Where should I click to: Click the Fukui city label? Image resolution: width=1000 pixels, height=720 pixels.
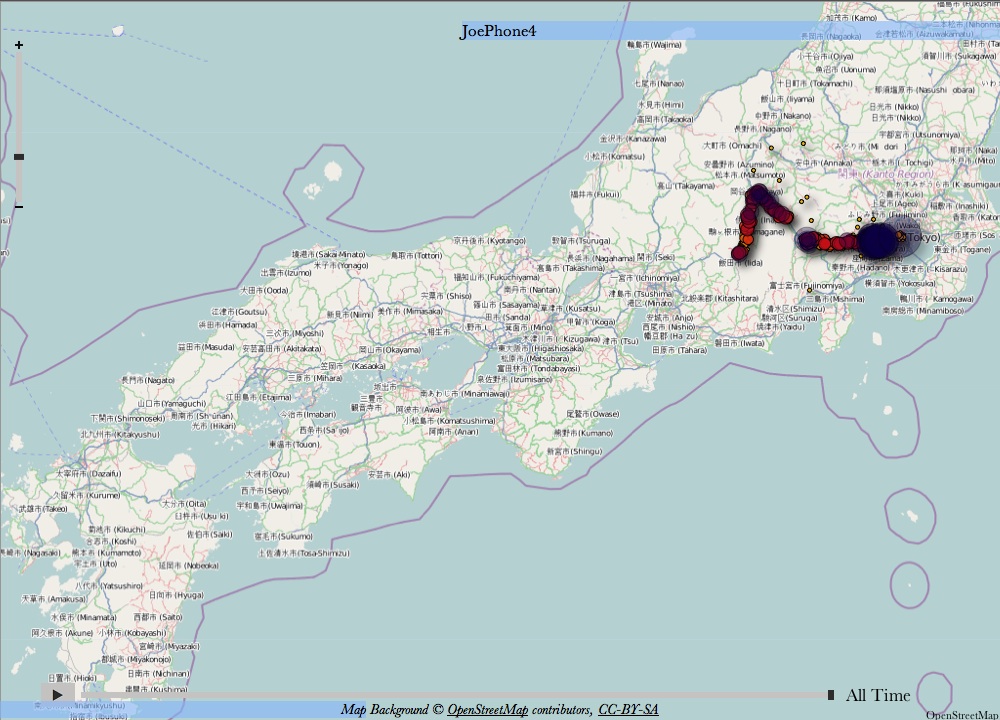point(594,194)
